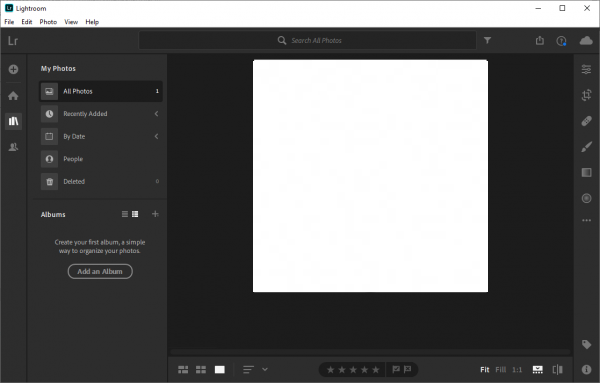Image resolution: width=600 pixels, height=383 pixels.
Task: Open the Help menu
Action: [x=92, y=22]
